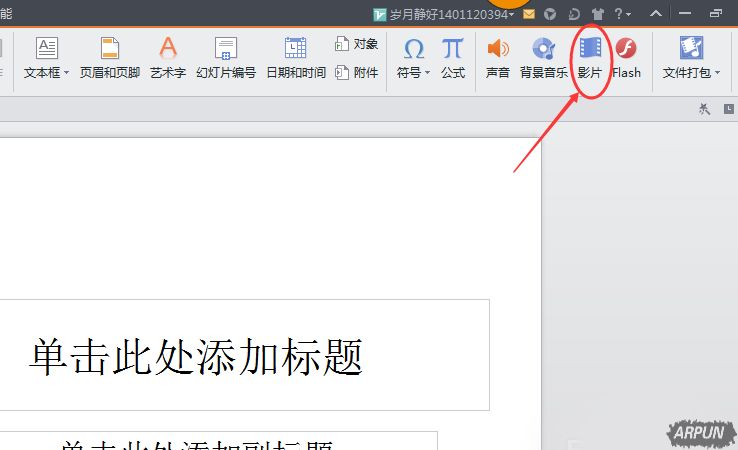Open the mail envelope icon in title bar
738x450 pixels.
(529, 14)
